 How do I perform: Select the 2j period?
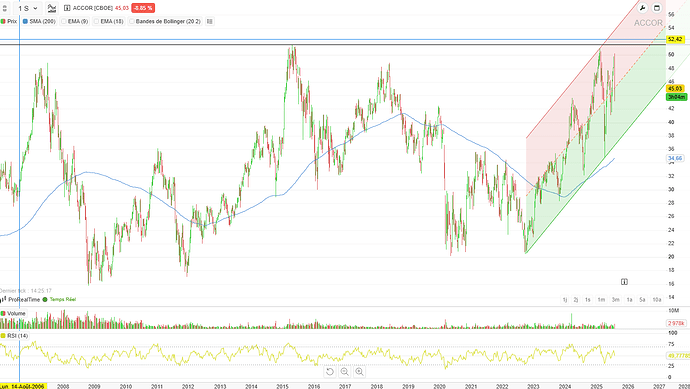click(576, 300)
